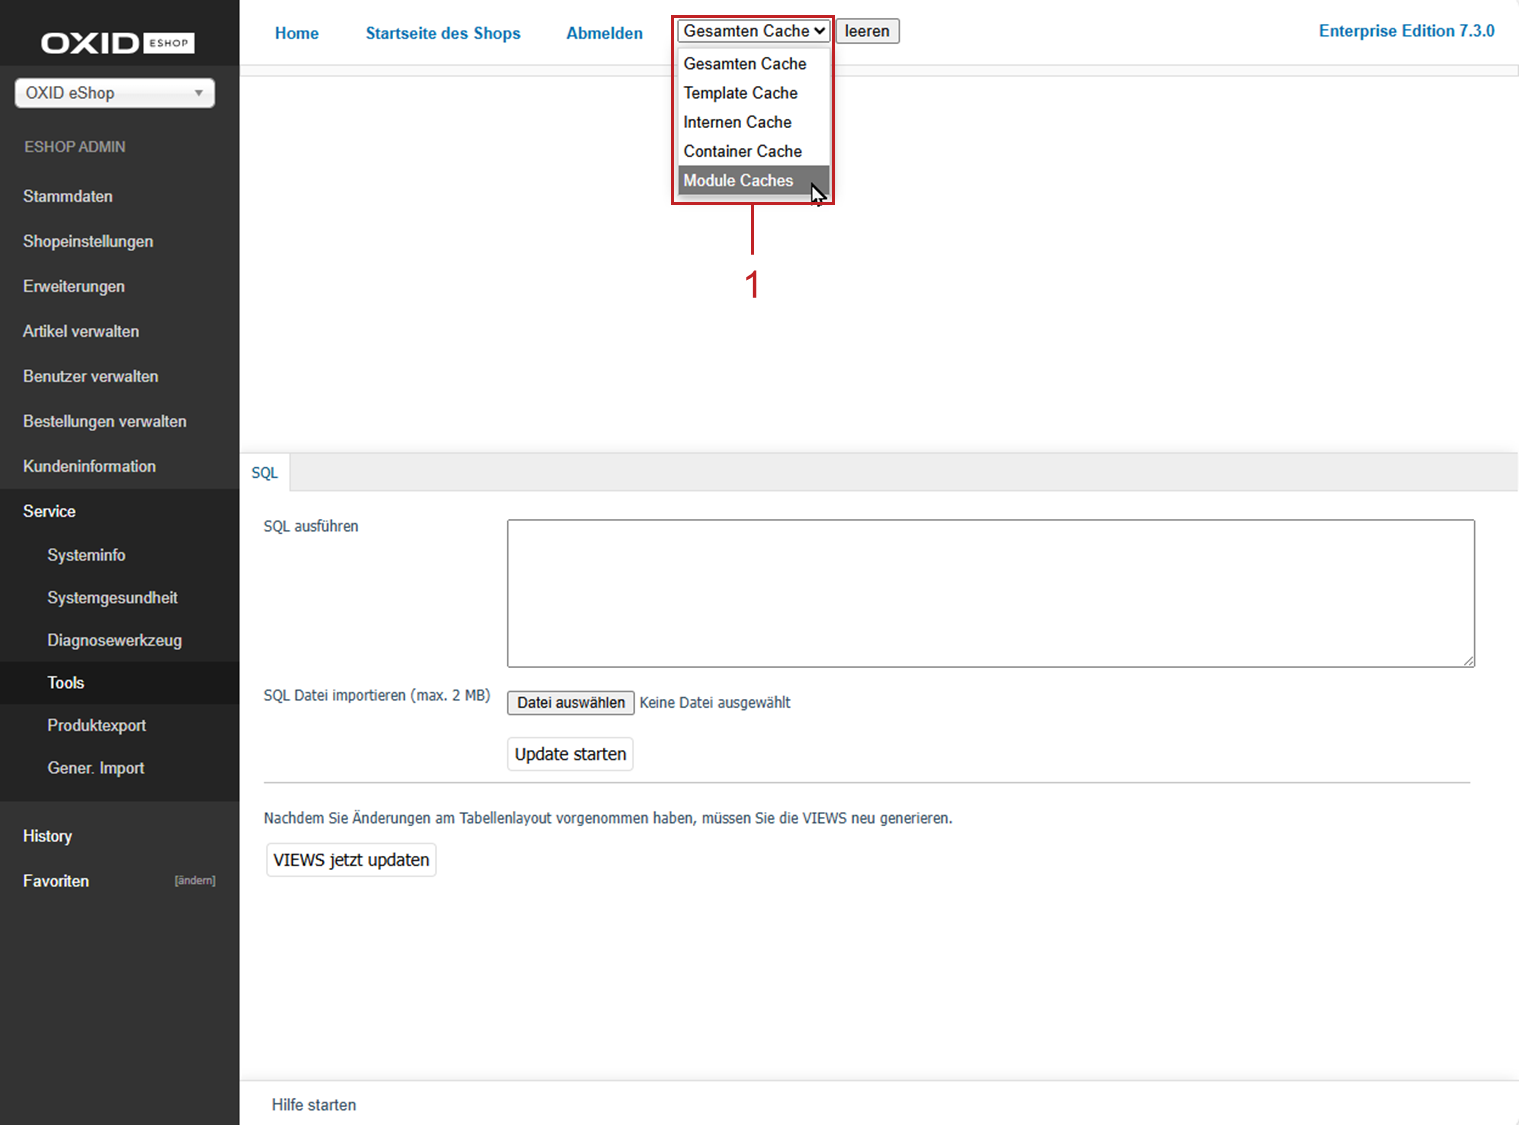Open Systeminfo under Service
The height and width of the screenshot is (1125, 1519).
tap(86, 555)
